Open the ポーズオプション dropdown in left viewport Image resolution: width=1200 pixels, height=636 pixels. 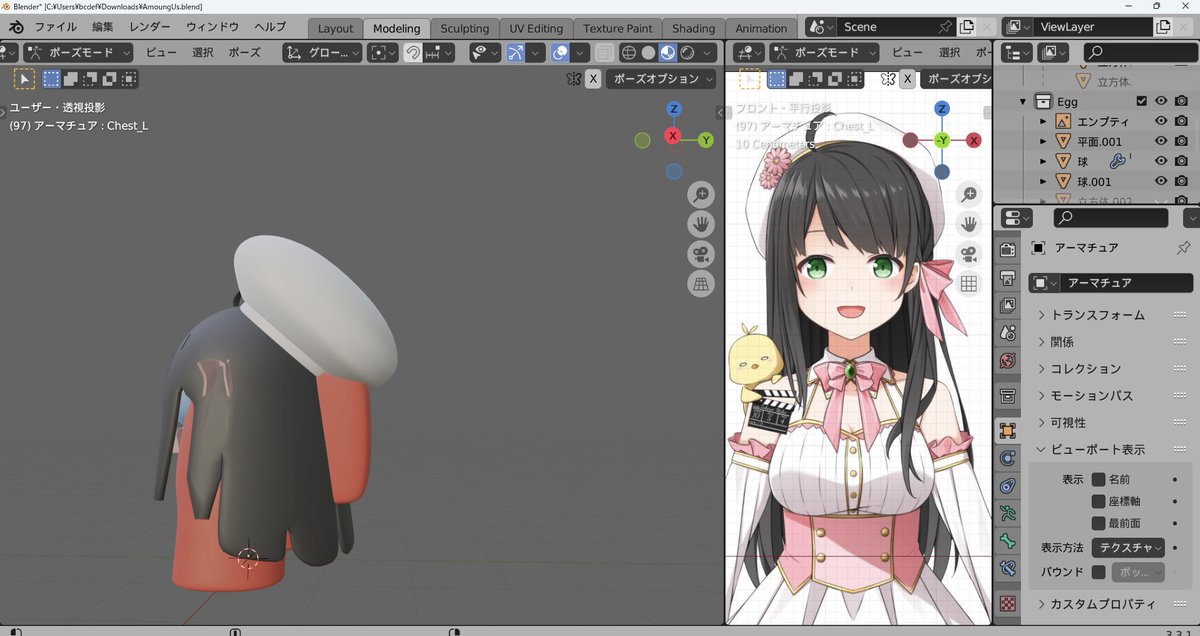663,78
